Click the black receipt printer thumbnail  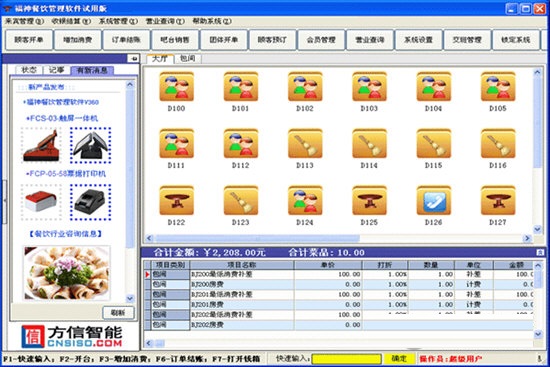pyautogui.click(x=90, y=202)
